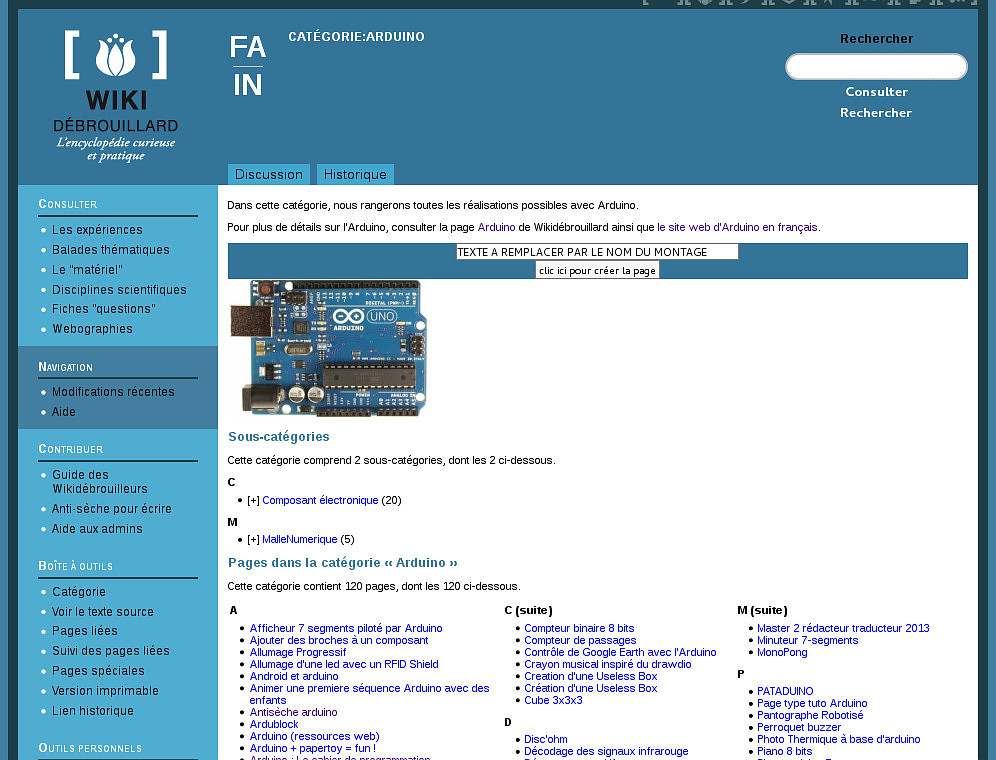Open Afficheur 7 segments piloté par Arduino
This screenshot has height=760, width=996.
[346, 628]
